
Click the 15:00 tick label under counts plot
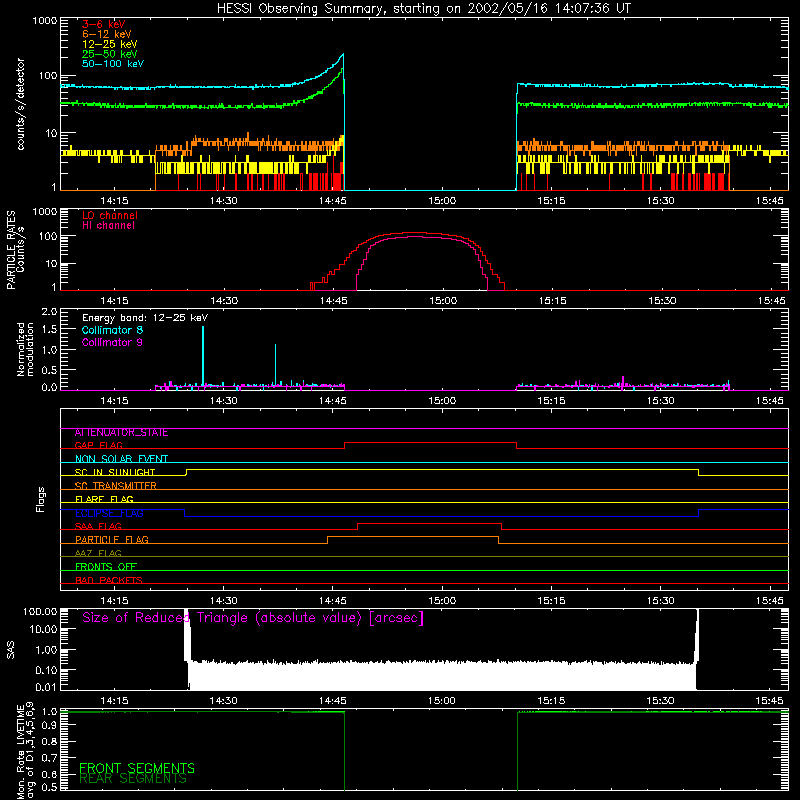pyautogui.click(x=442, y=201)
